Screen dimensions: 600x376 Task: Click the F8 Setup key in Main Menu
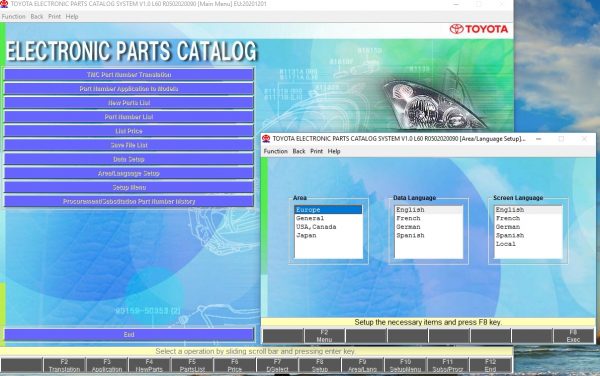pos(320,365)
